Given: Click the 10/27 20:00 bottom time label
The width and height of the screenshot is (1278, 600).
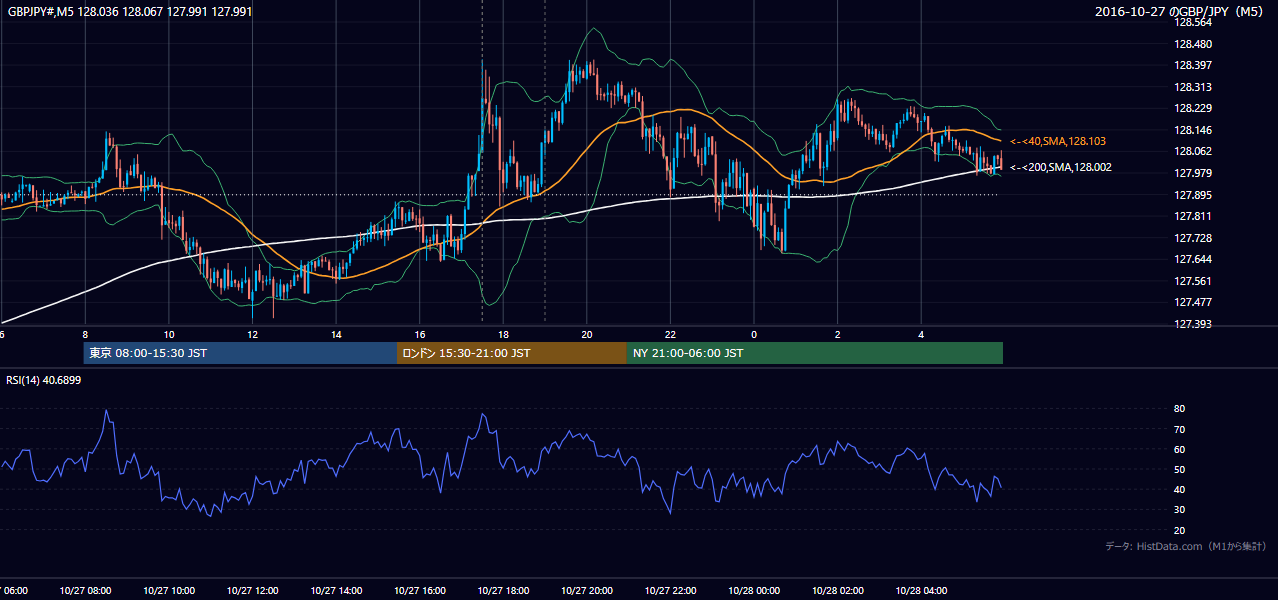Looking at the screenshot, I should pyautogui.click(x=586, y=591).
